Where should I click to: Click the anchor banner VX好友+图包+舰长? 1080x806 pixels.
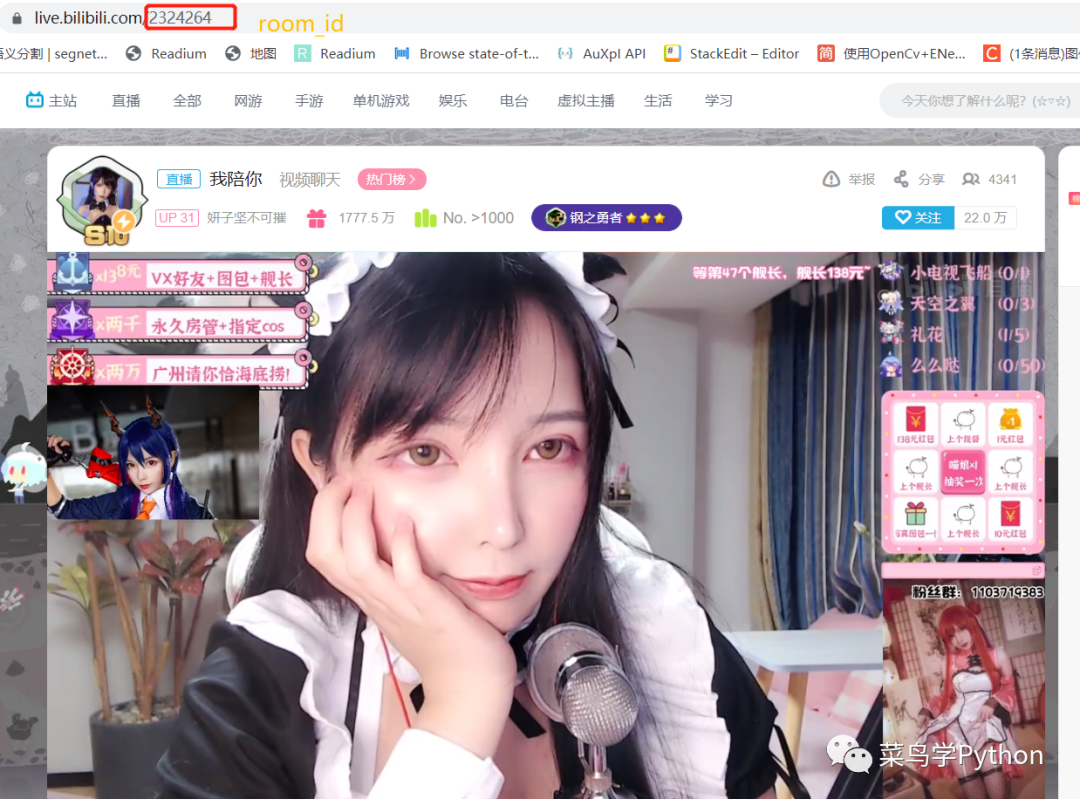click(x=178, y=276)
